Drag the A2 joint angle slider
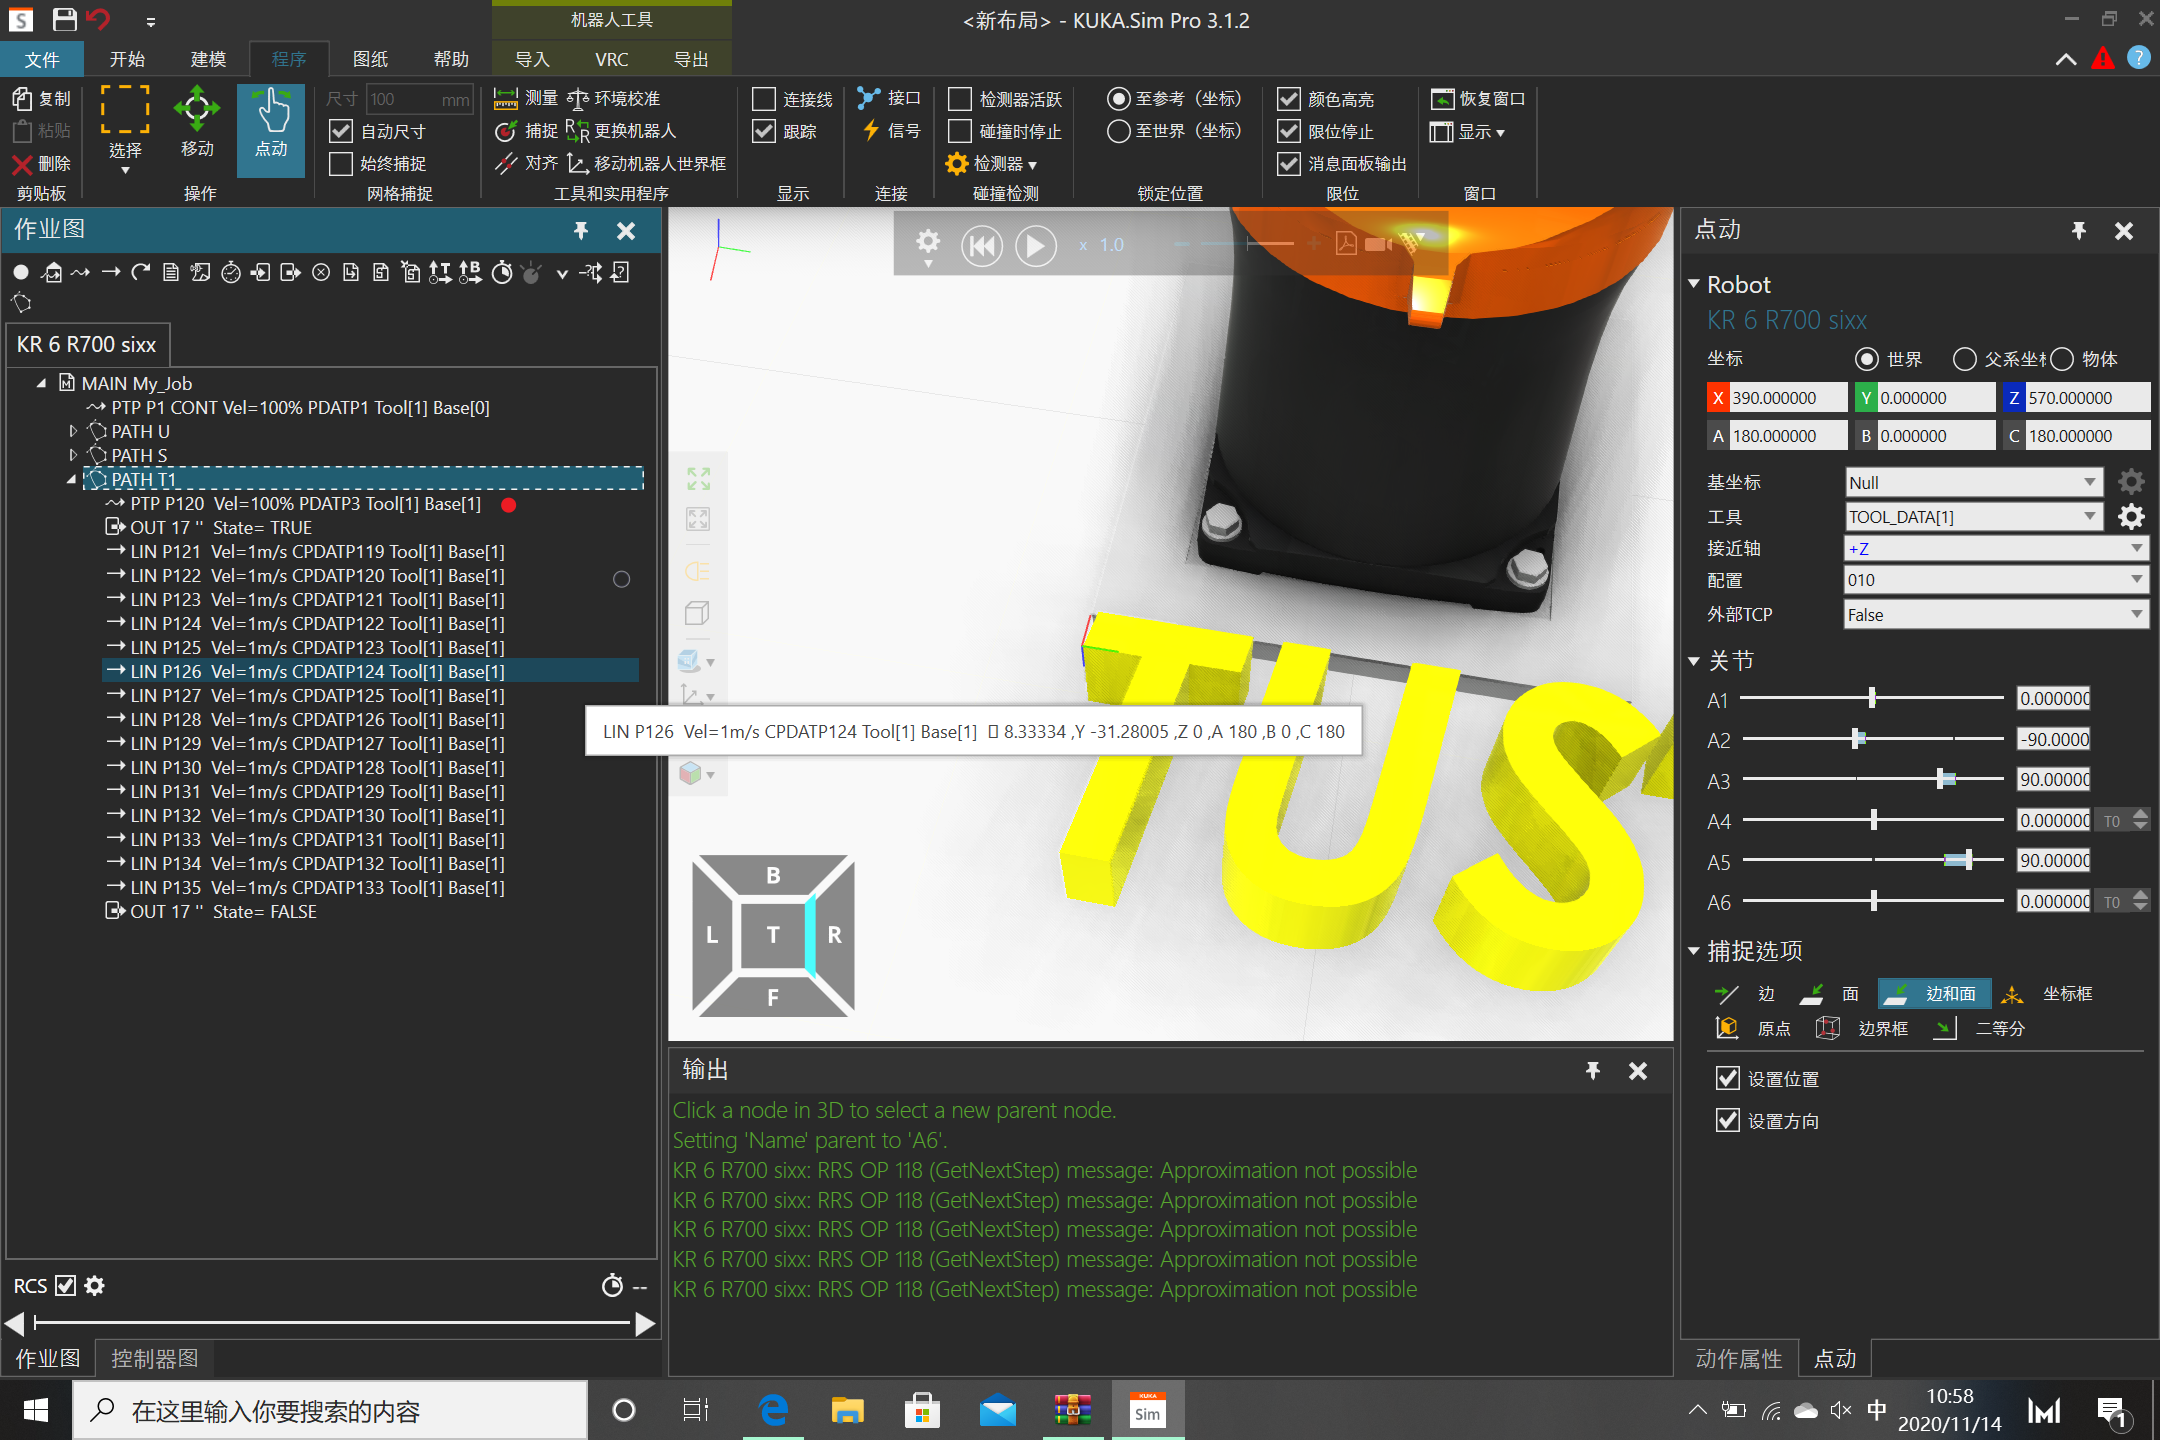The width and height of the screenshot is (2160, 1440). pos(1858,738)
